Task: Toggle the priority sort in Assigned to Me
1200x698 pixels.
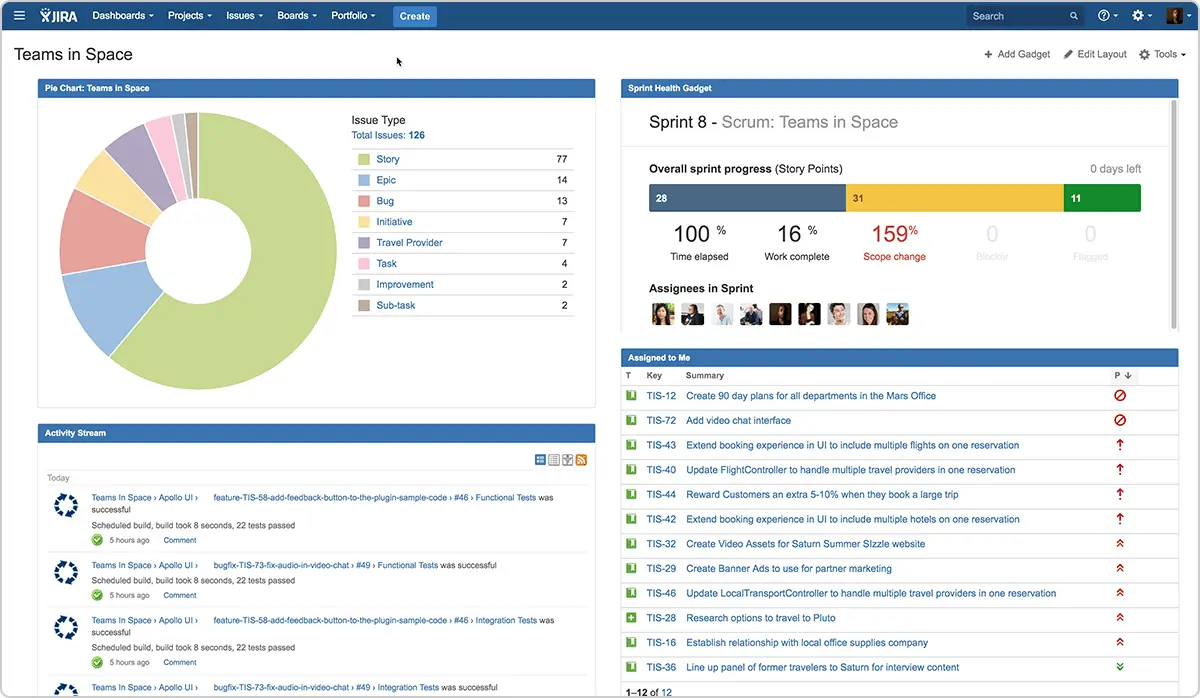Action: tap(1120, 375)
